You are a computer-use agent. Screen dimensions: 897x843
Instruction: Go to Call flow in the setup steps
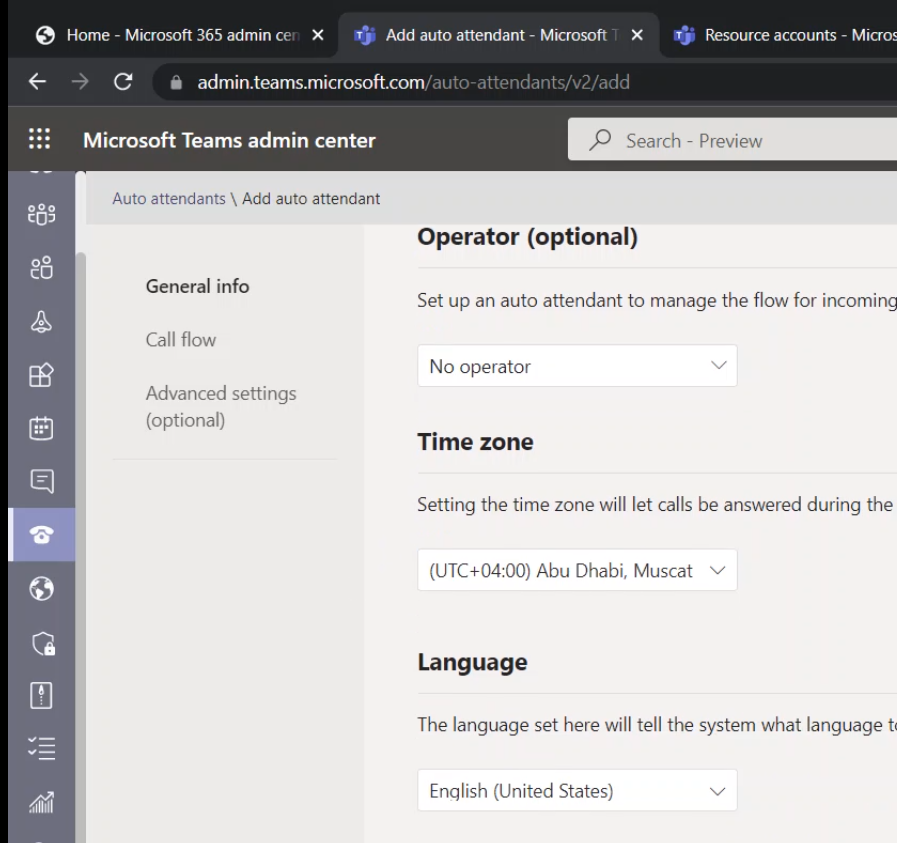(x=180, y=339)
